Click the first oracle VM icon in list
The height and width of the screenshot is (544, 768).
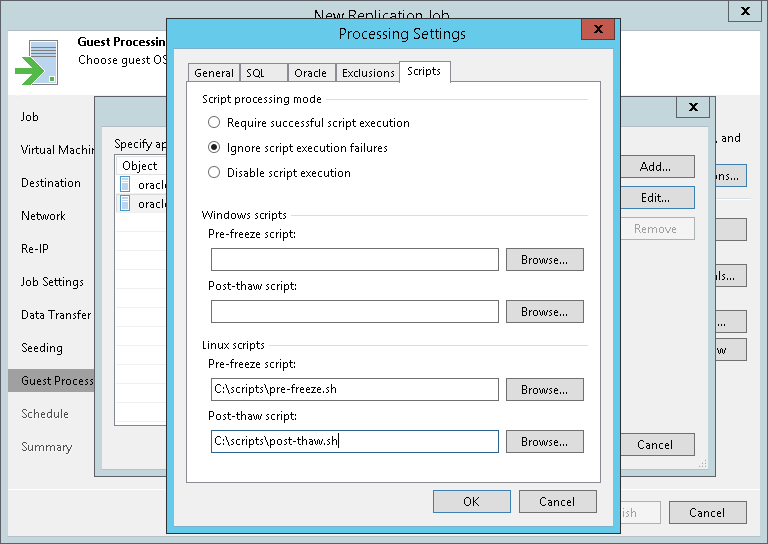[x=125, y=184]
